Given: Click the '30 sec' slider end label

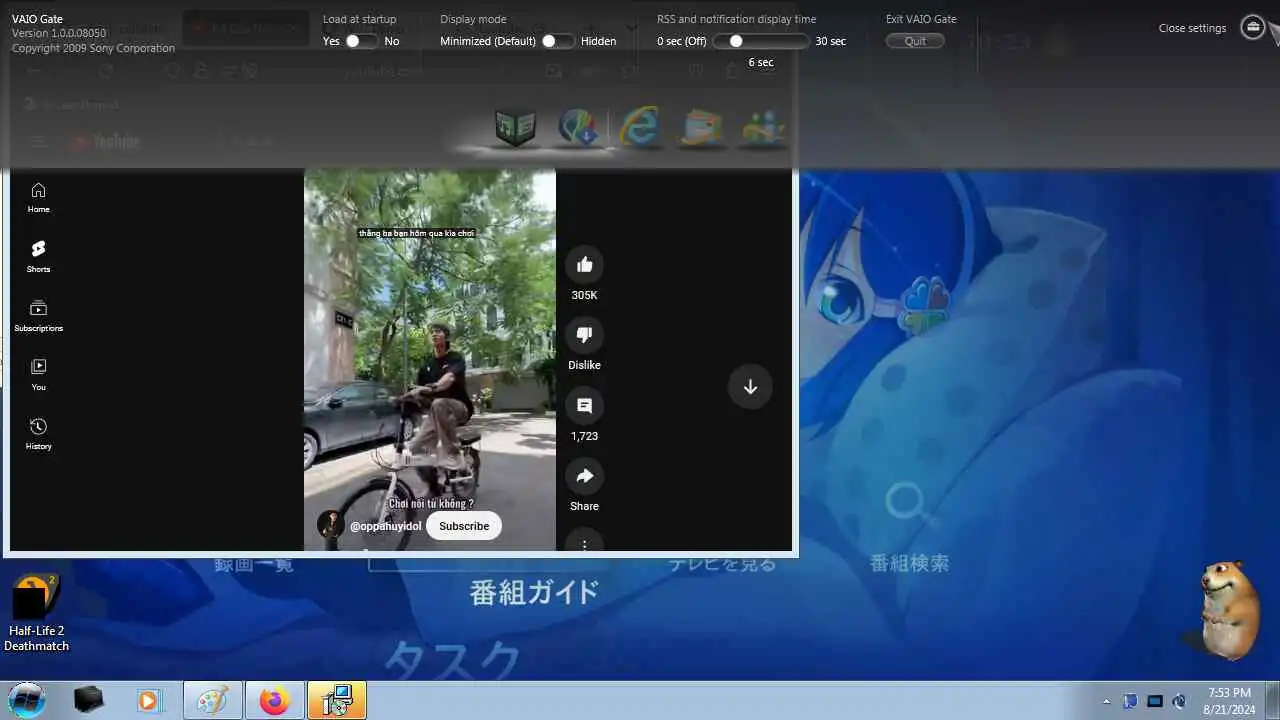Looking at the screenshot, I should (830, 41).
